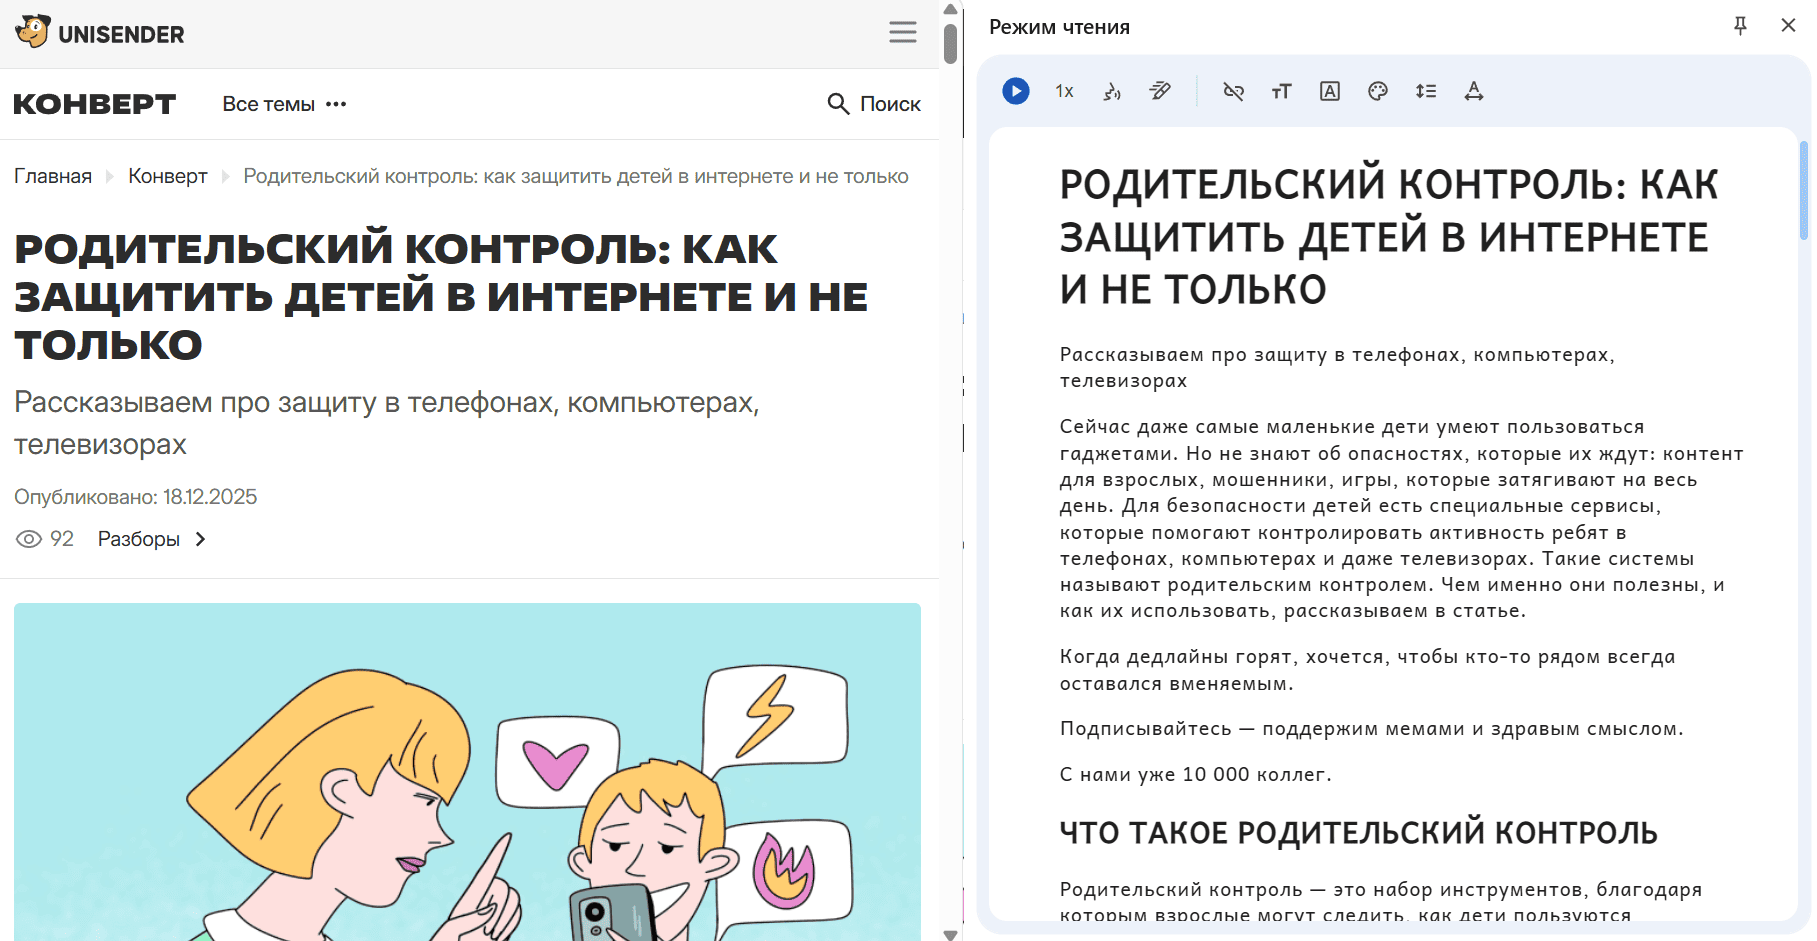The width and height of the screenshot is (1817, 941).
Task: Open the "Конверт" breadcrumb link
Action: click(x=167, y=176)
